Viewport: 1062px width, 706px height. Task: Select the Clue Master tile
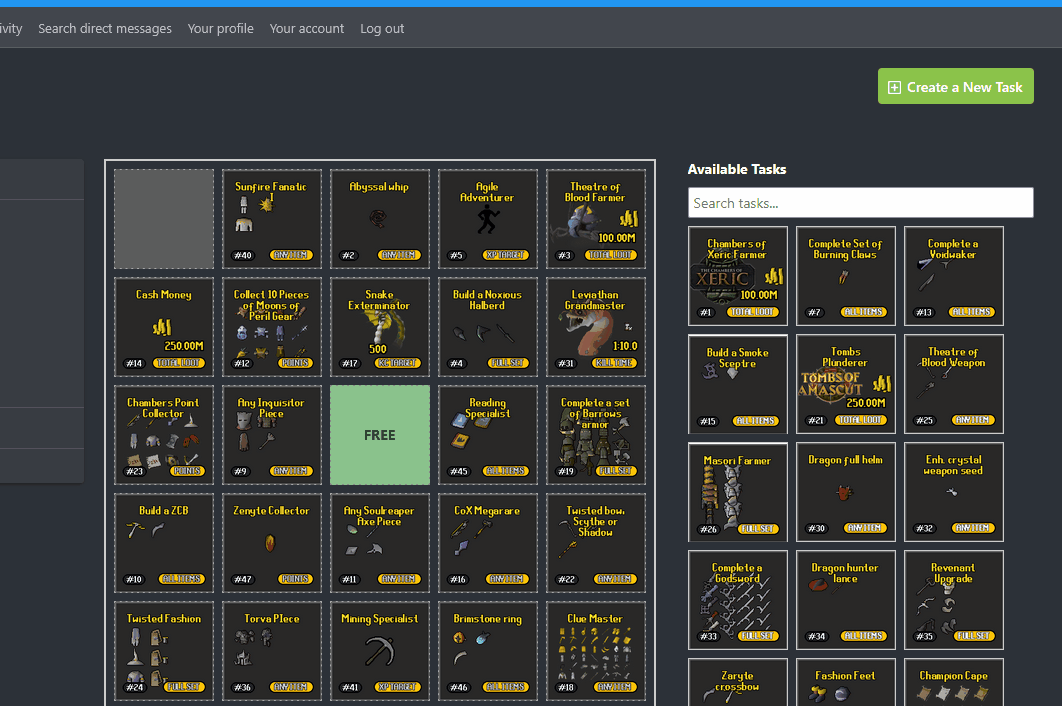pos(596,651)
